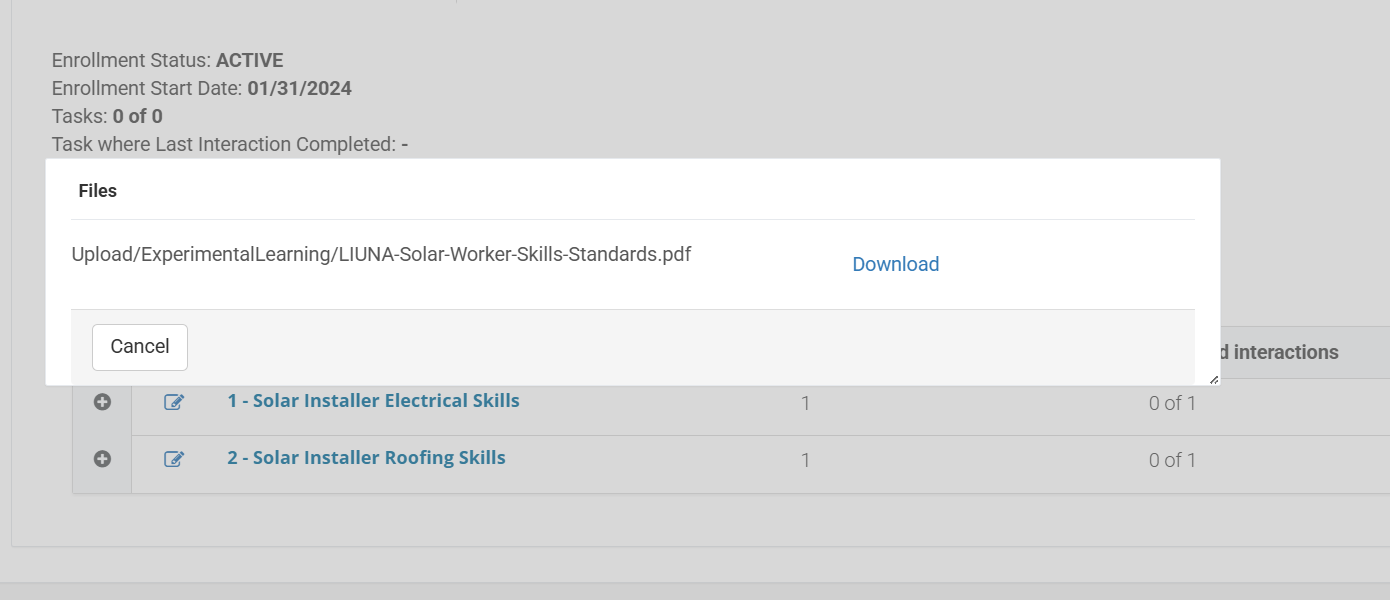
Task: Click edit icon for Roofing Skills row
Action: click(174, 459)
